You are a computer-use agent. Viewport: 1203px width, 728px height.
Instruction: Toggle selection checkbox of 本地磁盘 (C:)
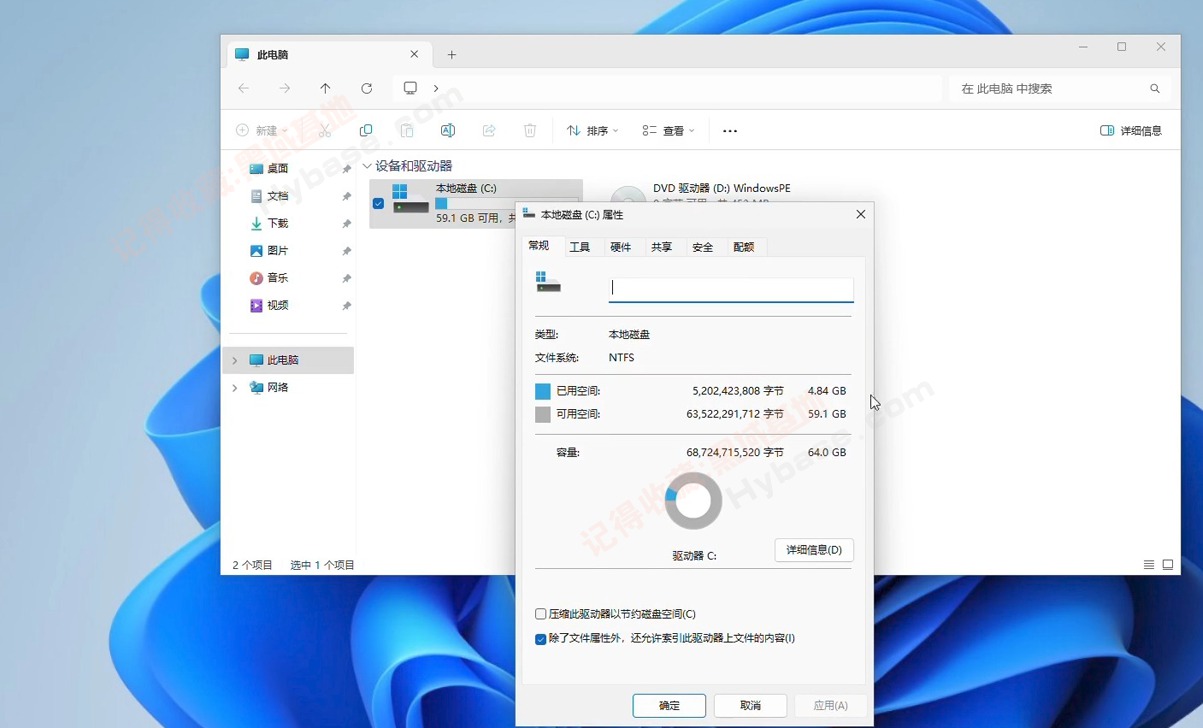(378, 203)
